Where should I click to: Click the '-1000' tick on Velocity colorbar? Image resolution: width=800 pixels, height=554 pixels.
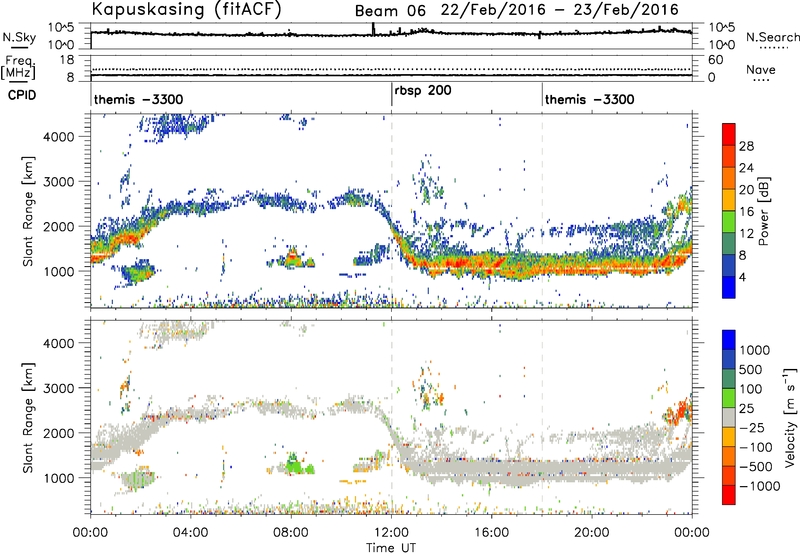759,486
